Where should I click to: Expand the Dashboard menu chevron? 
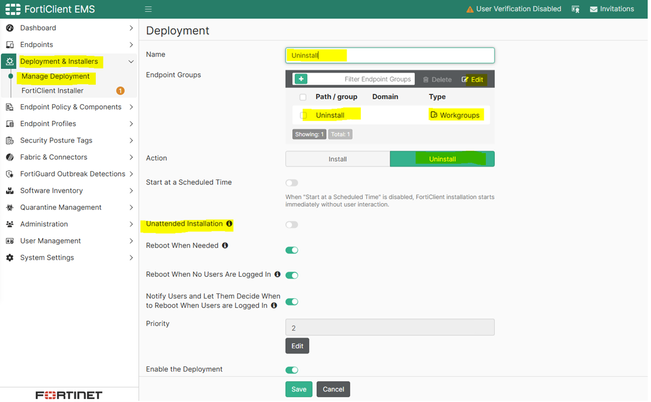(x=131, y=28)
